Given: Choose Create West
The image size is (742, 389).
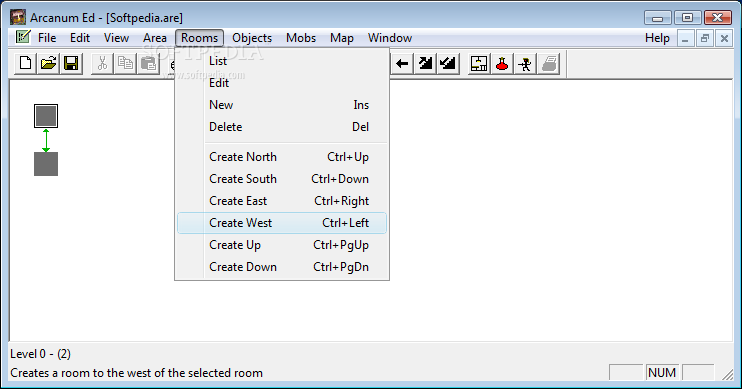Looking at the screenshot, I should pyautogui.click(x=282, y=223).
